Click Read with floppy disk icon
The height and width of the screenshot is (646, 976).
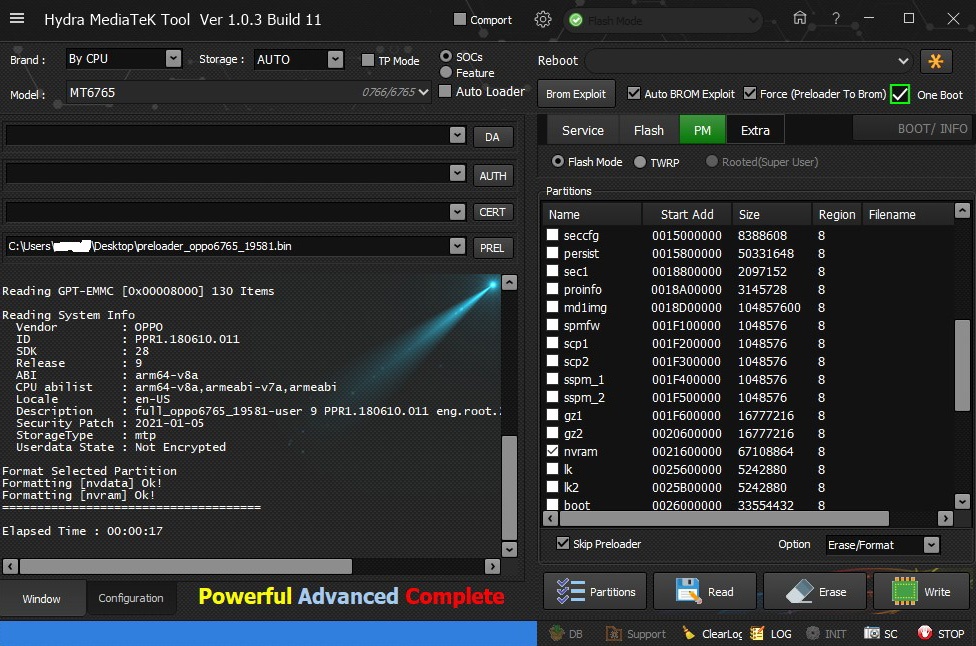click(x=705, y=591)
